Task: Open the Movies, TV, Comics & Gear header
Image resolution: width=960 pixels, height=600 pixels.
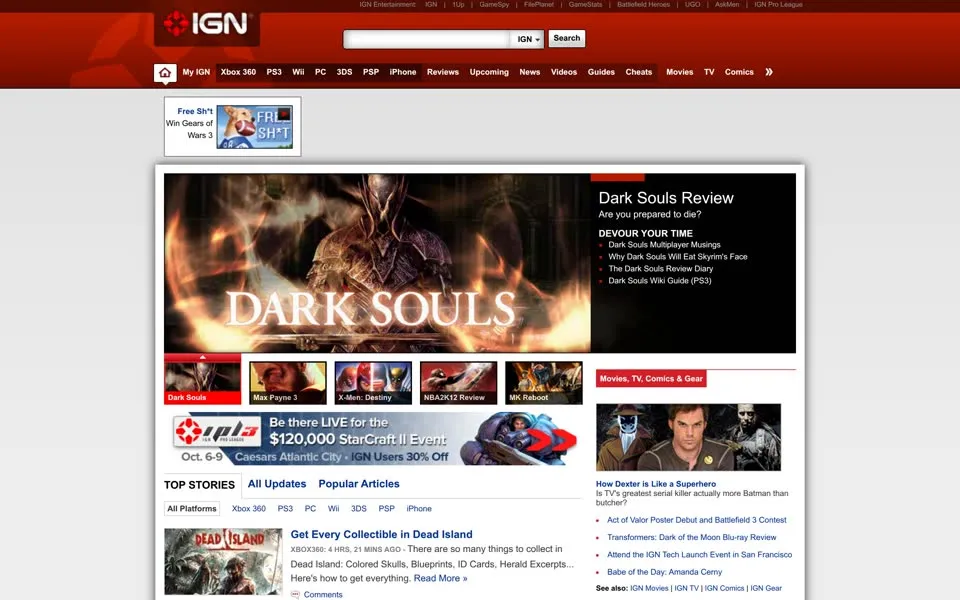Action: [651, 378]
